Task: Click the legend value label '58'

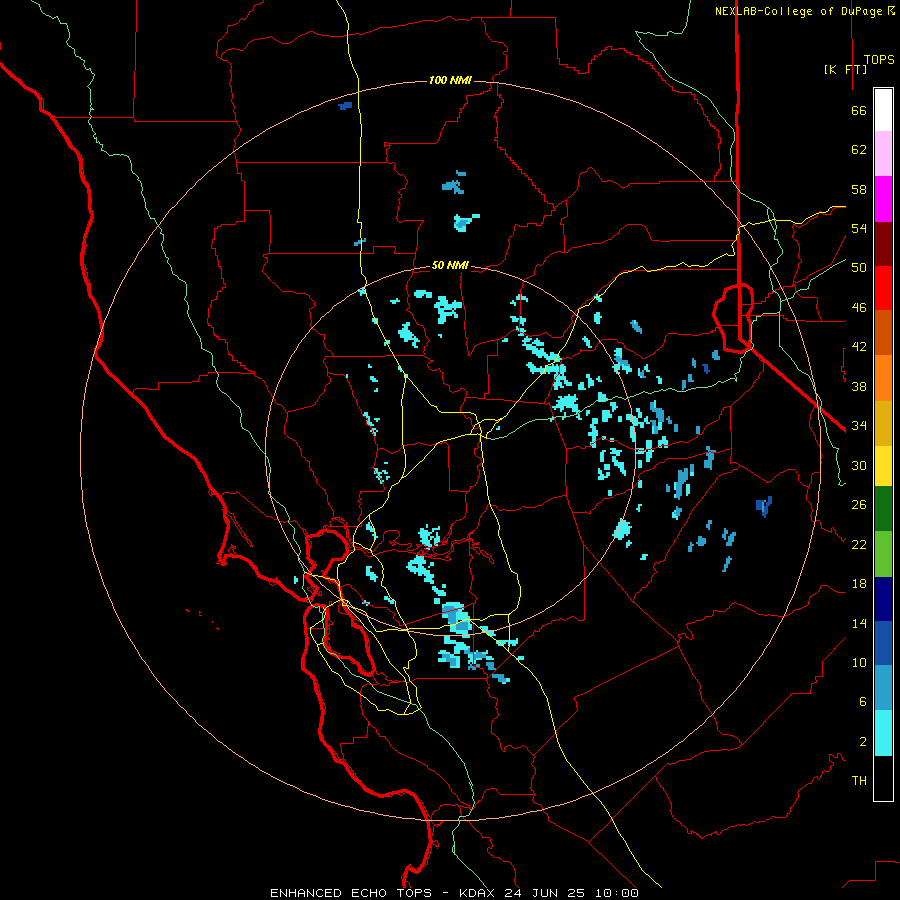Action: (859, 189)
